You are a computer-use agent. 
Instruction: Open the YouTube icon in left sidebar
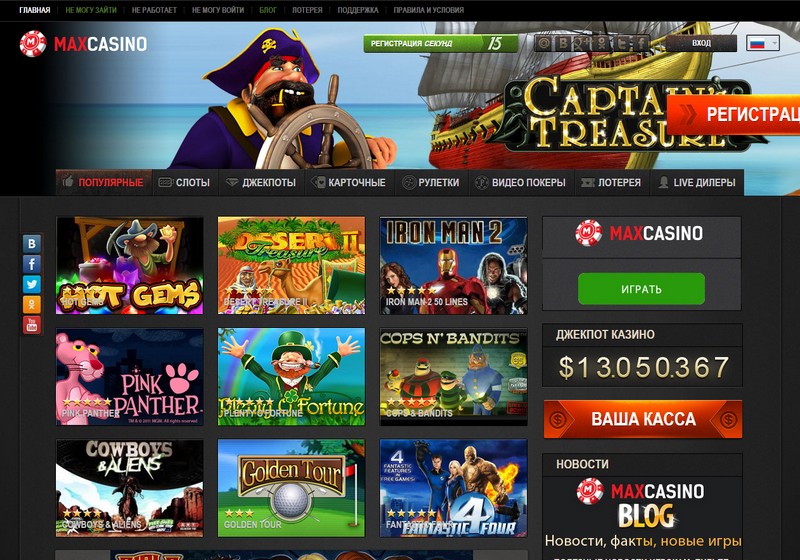point(32,325)
